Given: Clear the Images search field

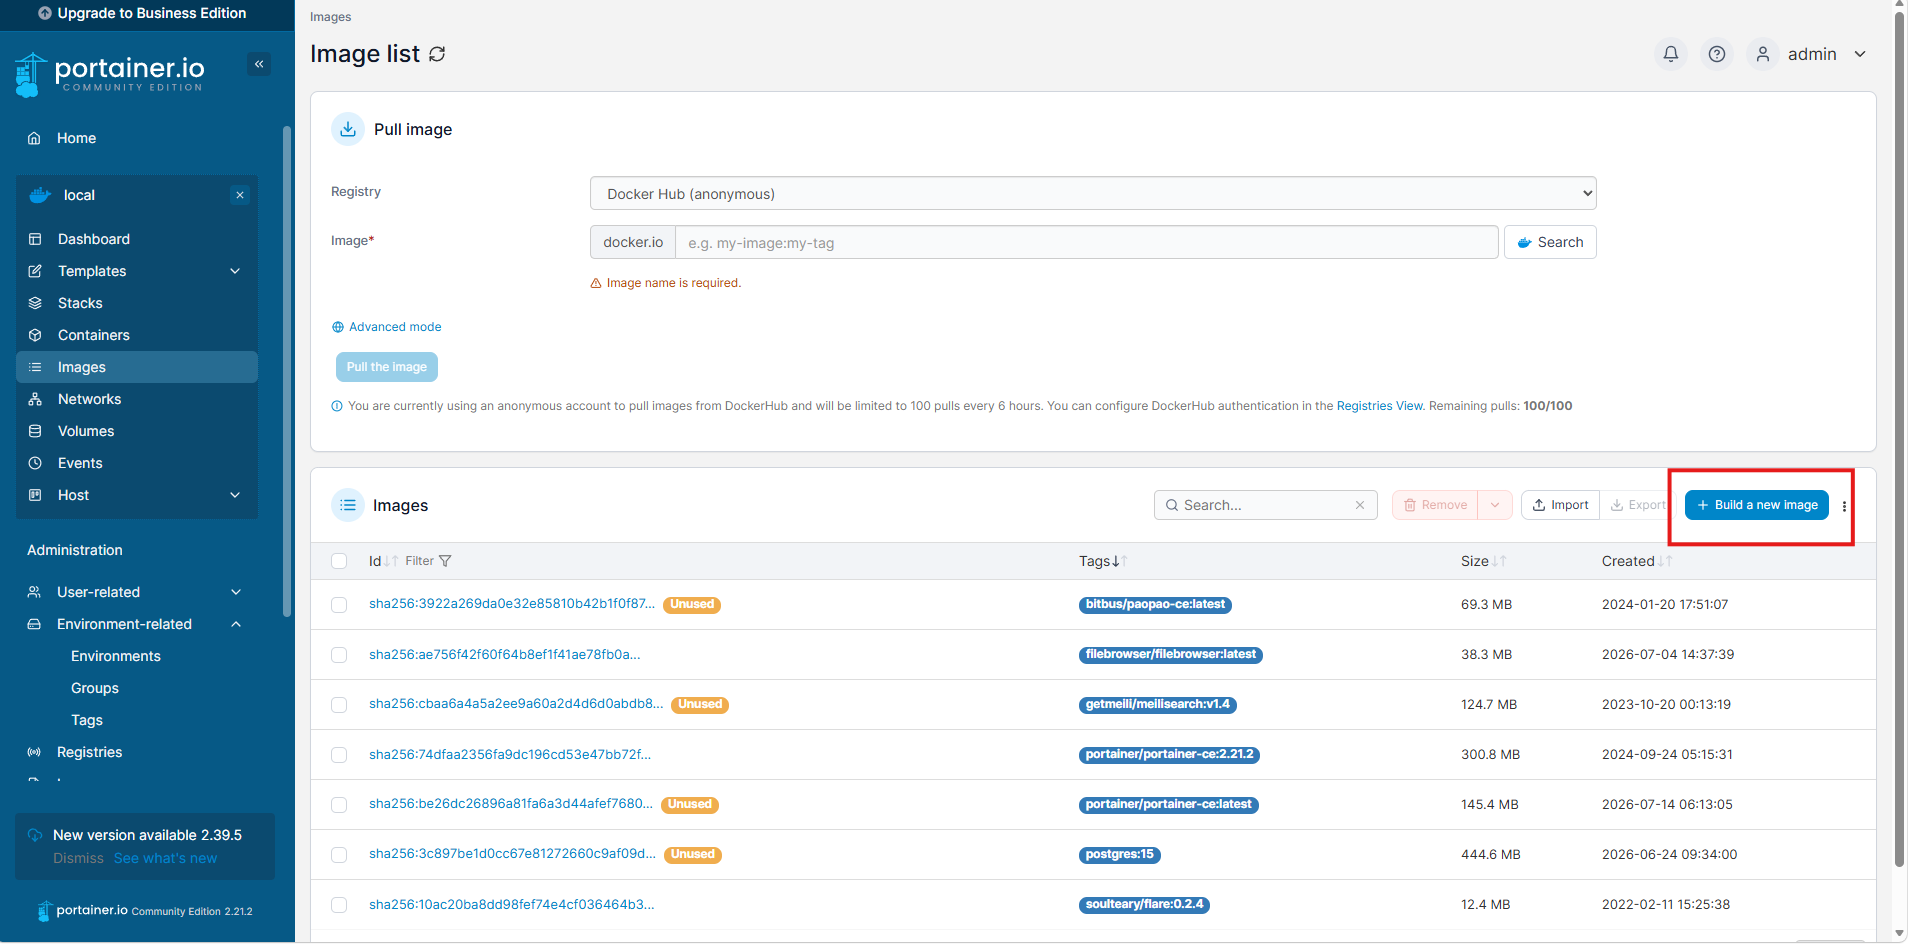Looking at the screenshot, I should [x=1360, y=505].
